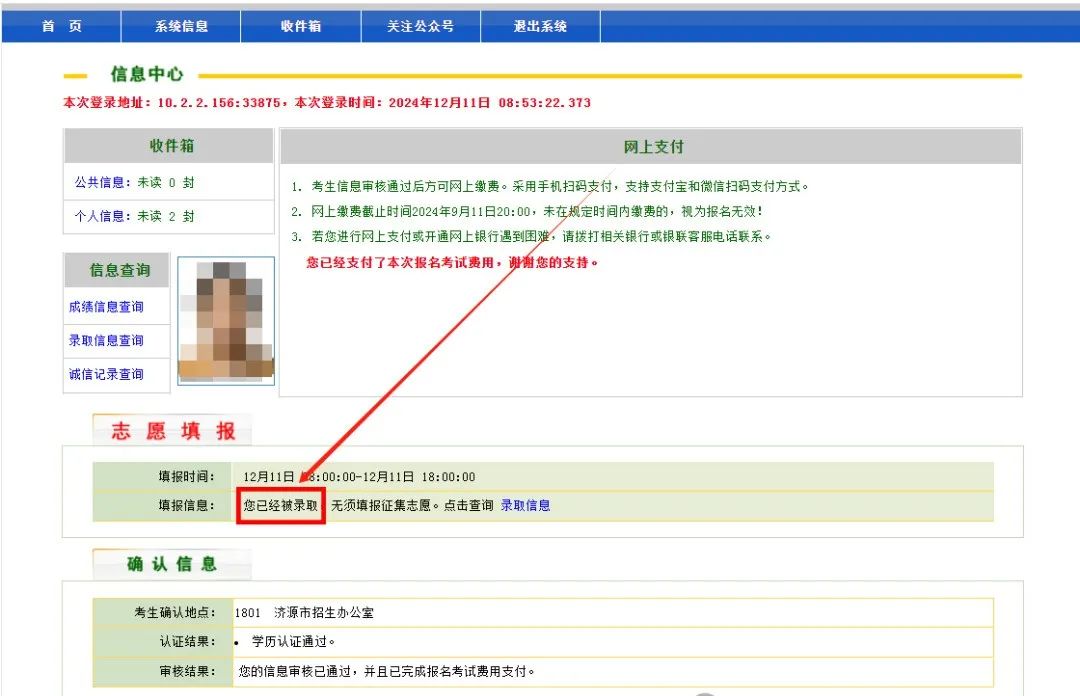Open the 诚信记录查询 link
1080x696 pixels.
[x=106, y=374]
